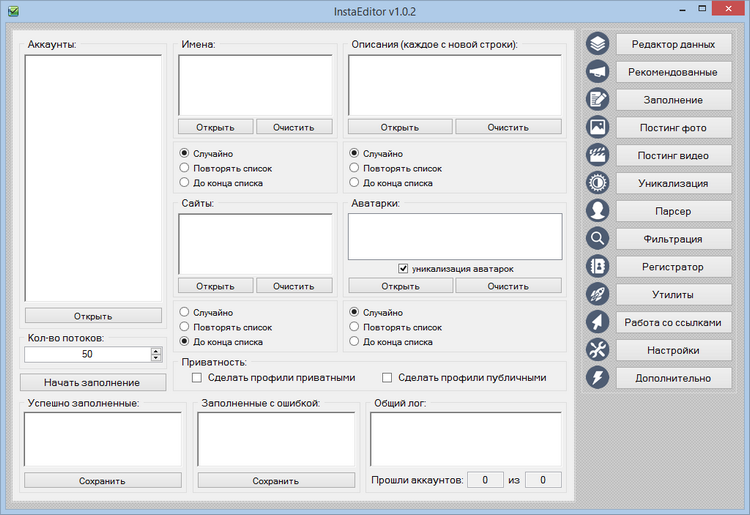
Task: Click the picture icon for Постинг фото
Action: 598,128
